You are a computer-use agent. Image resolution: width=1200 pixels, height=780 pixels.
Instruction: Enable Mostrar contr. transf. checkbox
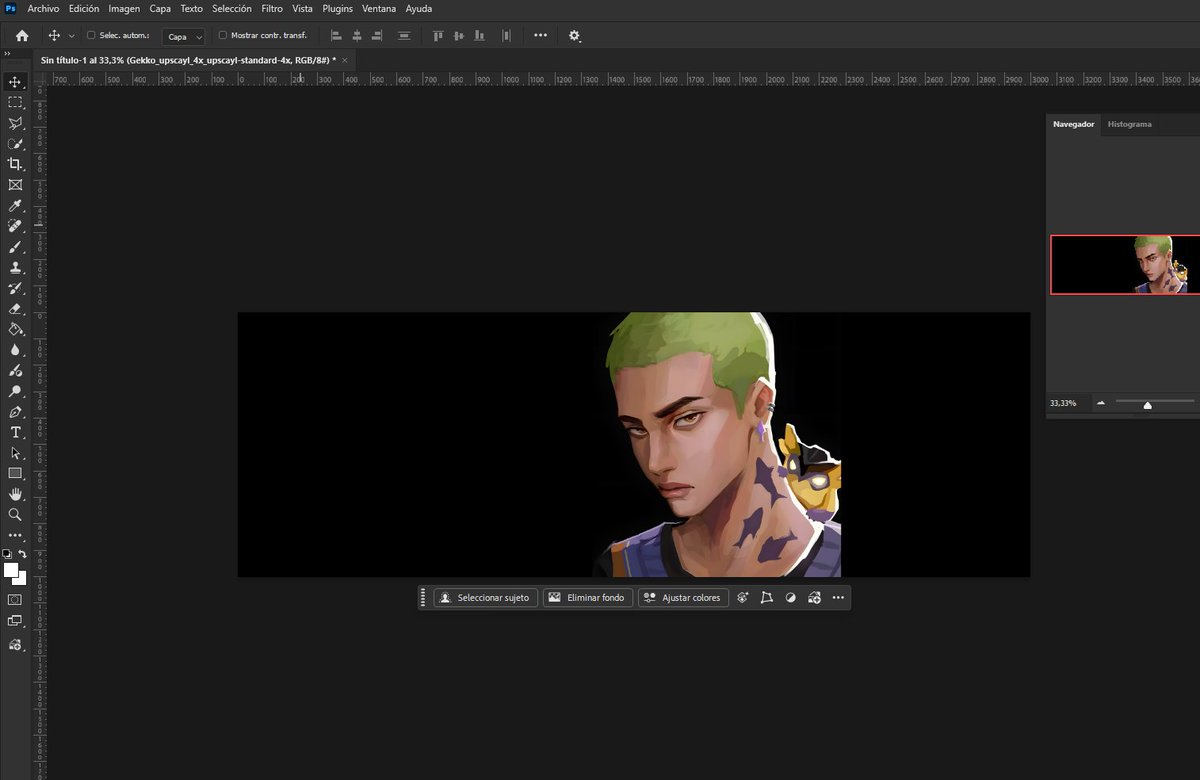point(222,35)
